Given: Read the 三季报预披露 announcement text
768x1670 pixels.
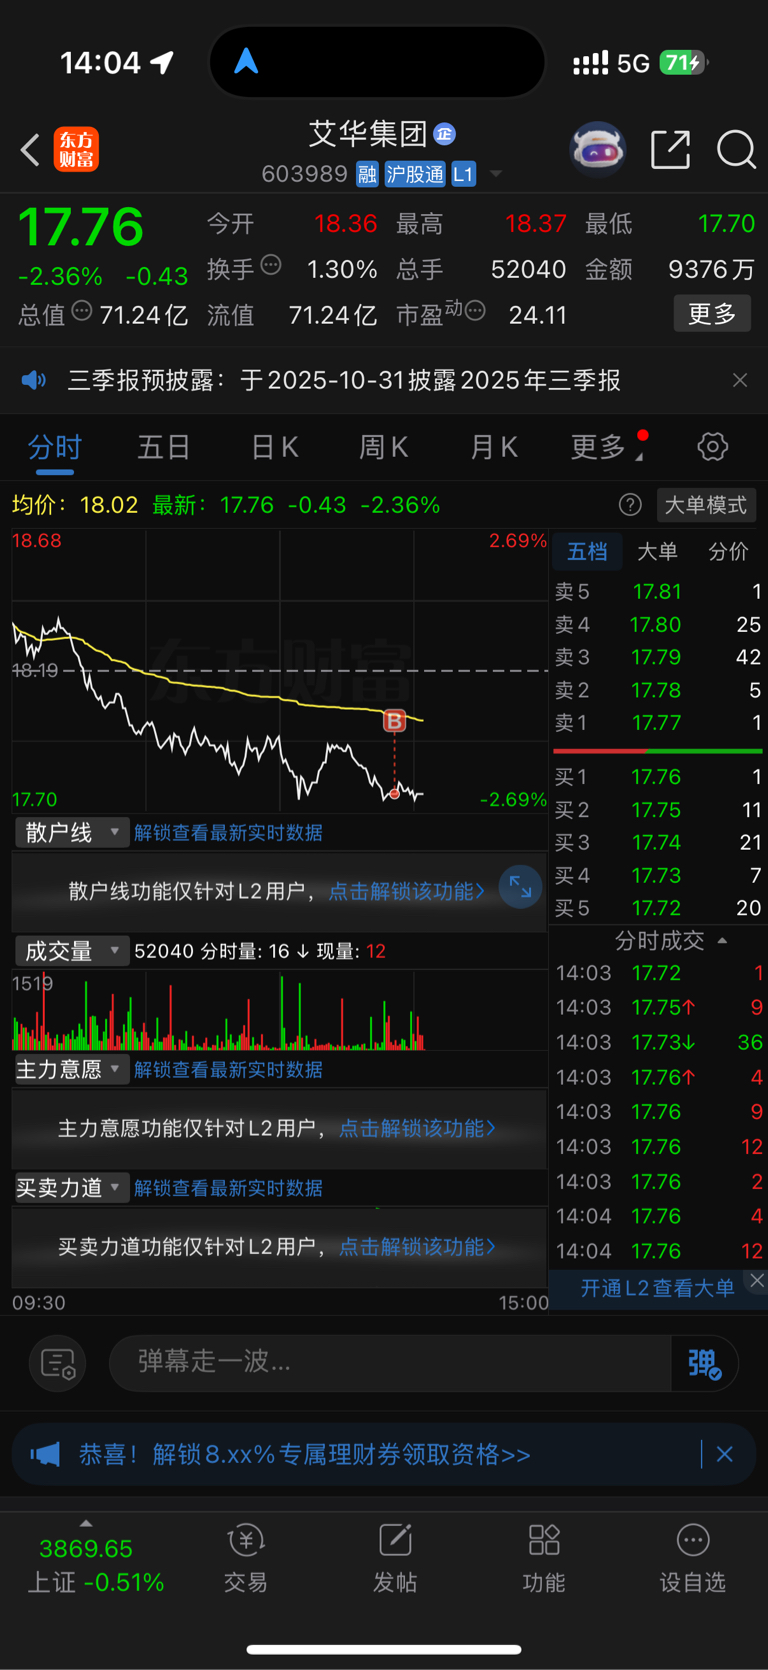Looking at the screenshot, I should [344, 380].
